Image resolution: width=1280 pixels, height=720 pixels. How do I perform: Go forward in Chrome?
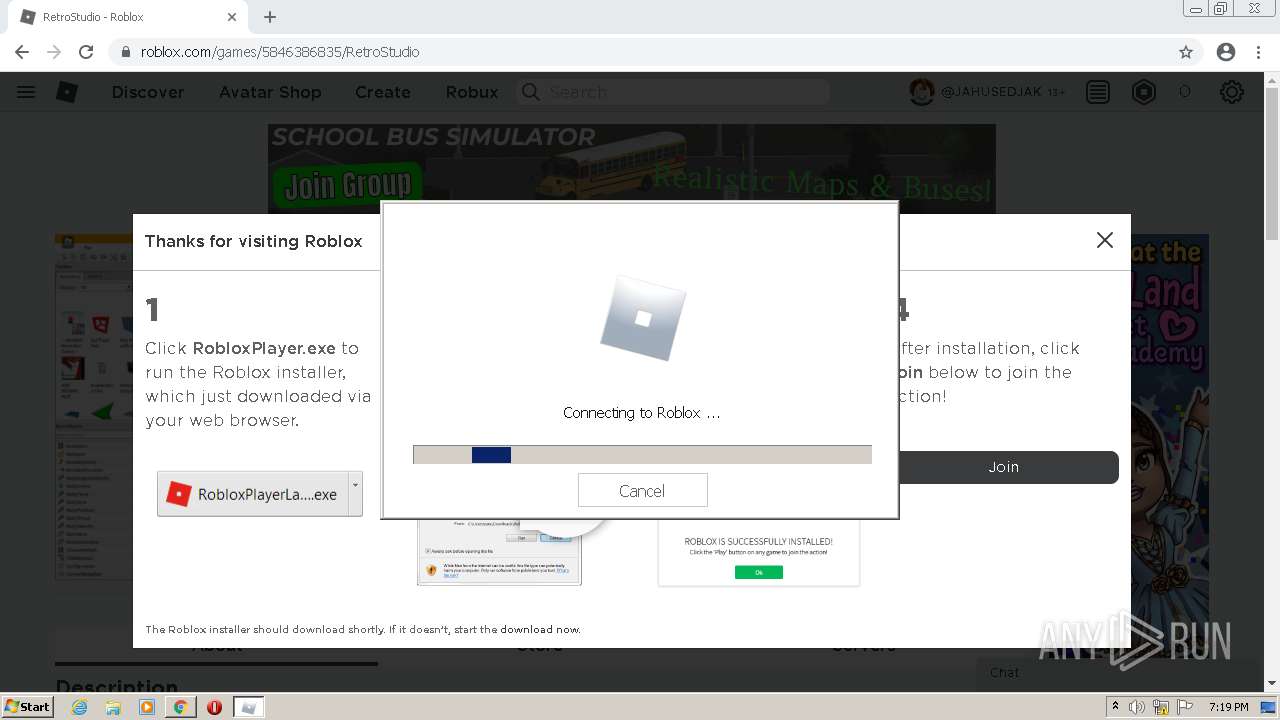(54, 52)
